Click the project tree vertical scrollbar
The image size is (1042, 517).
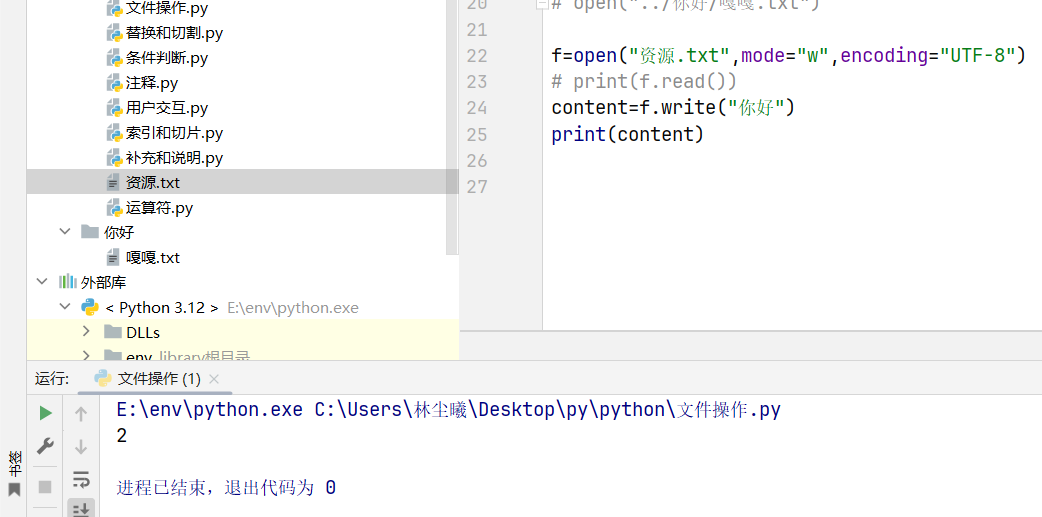tap(452, 126)
